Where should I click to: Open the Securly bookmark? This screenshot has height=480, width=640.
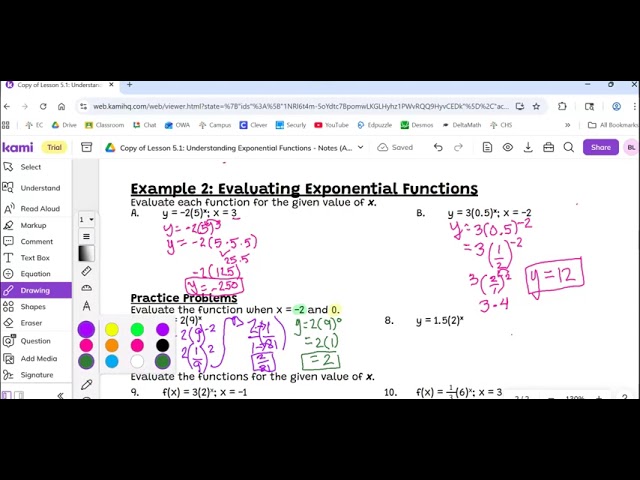point(291,125)
